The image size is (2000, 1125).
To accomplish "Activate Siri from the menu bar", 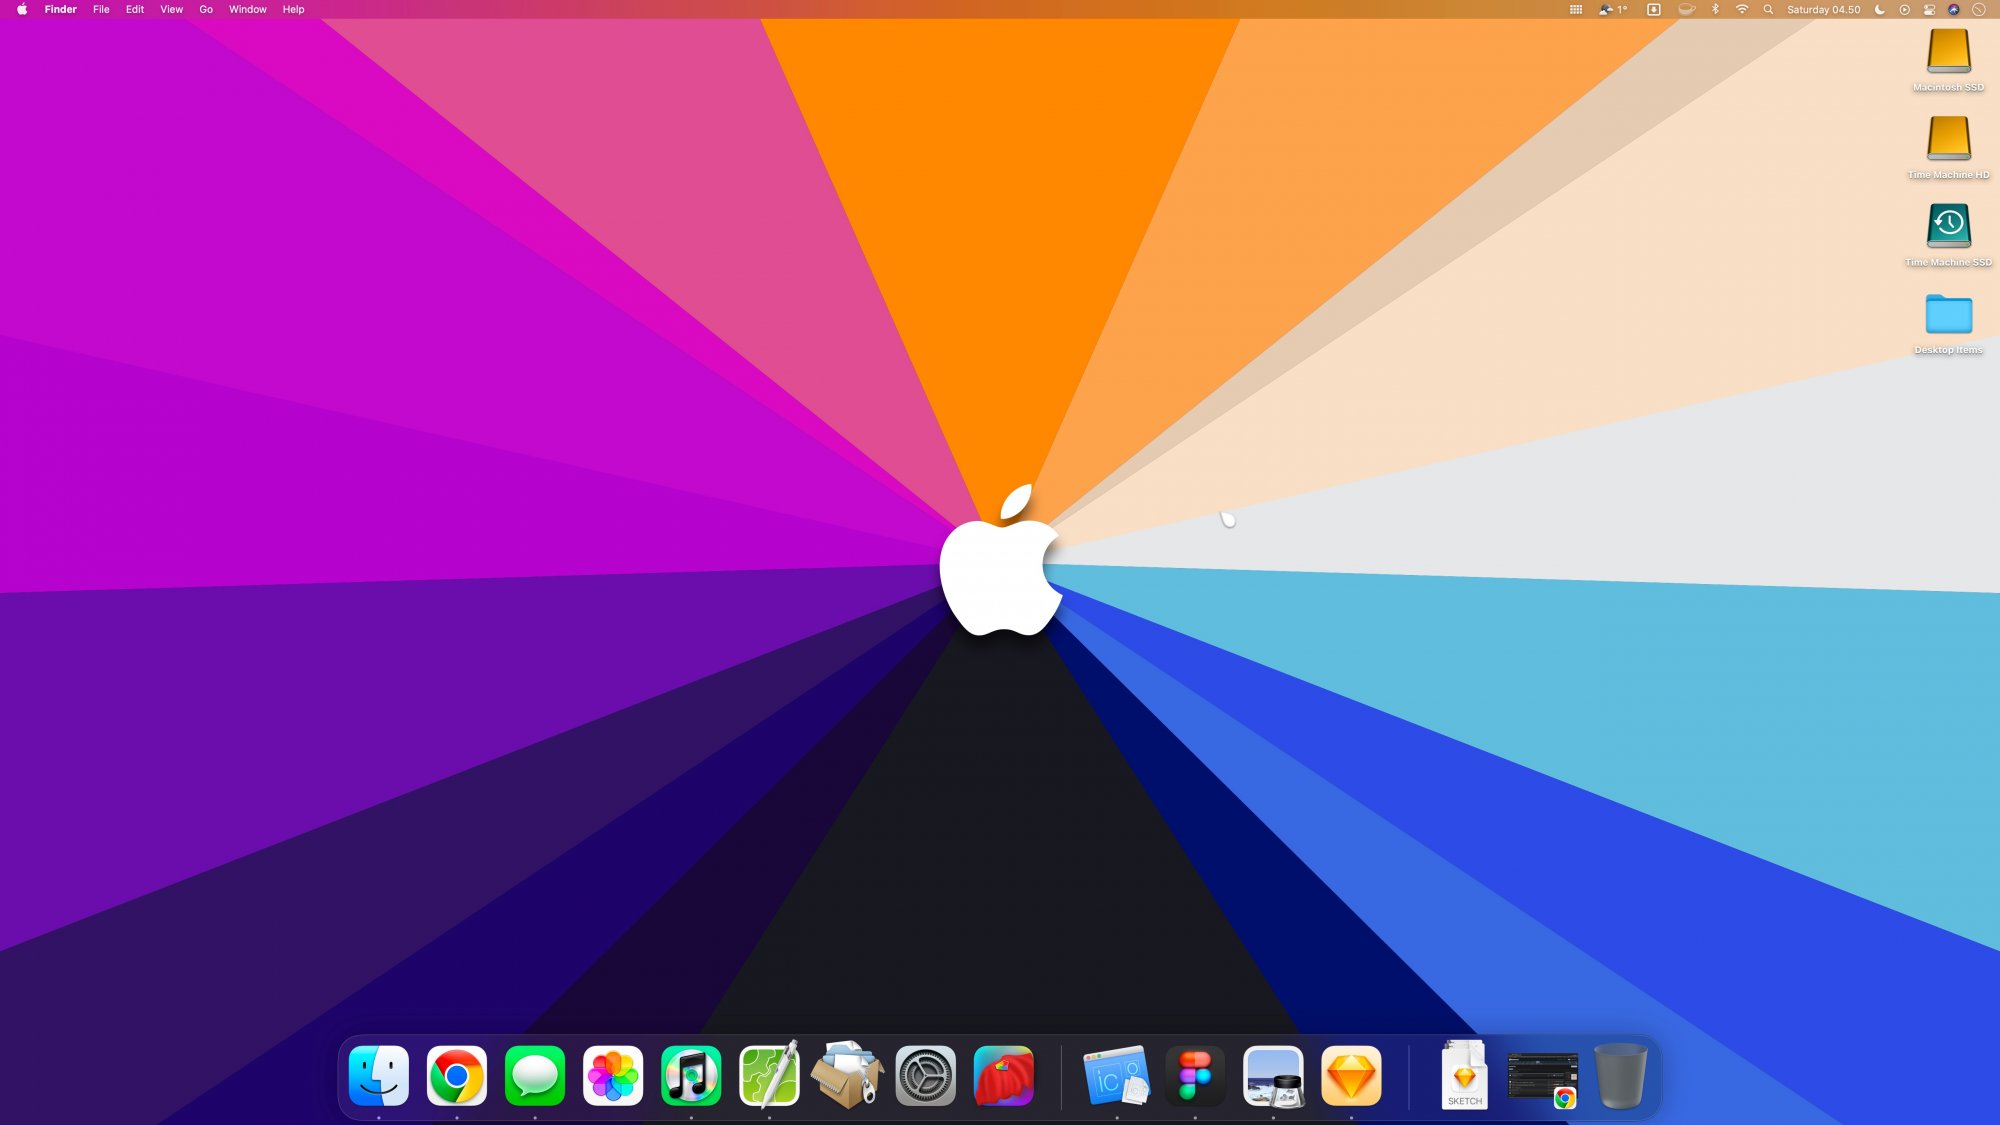I will (1954, 9).
